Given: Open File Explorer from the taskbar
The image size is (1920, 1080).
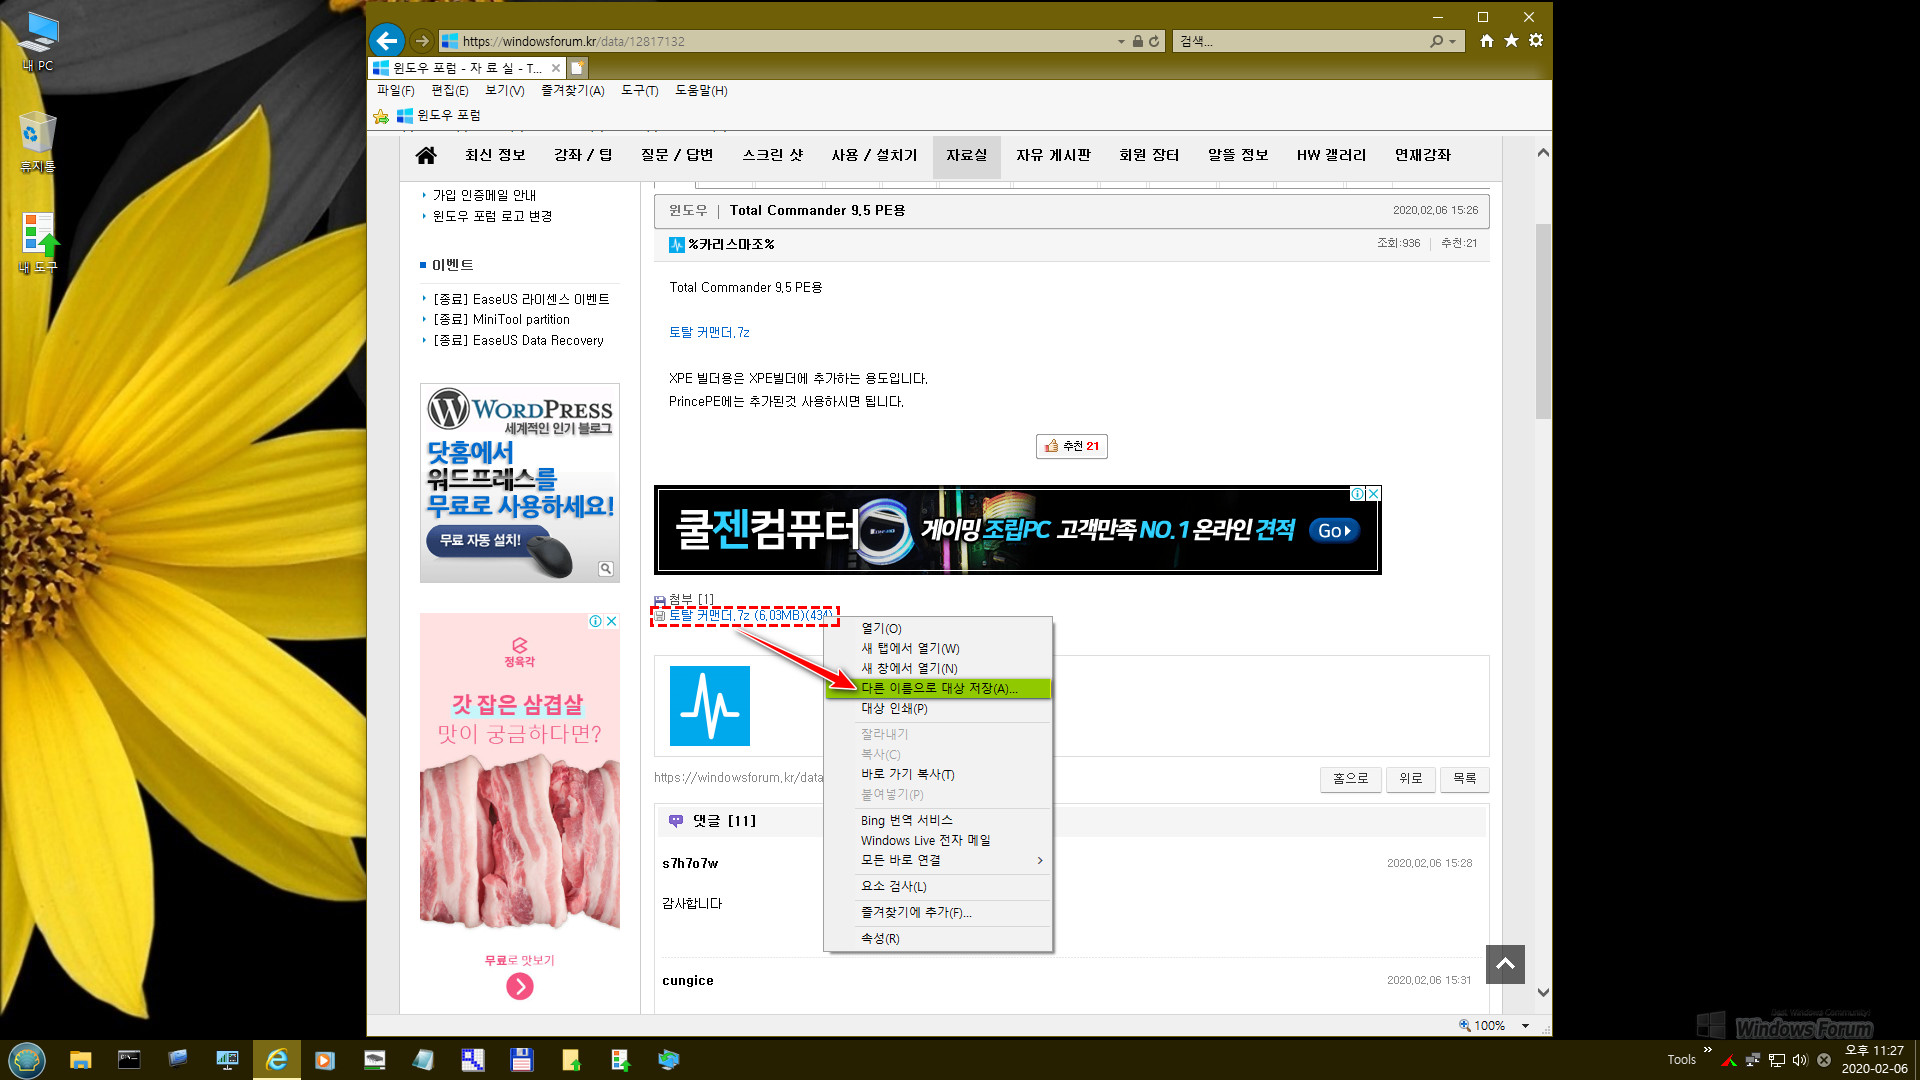Looking at the screenshot, I should click(80, 1060).
